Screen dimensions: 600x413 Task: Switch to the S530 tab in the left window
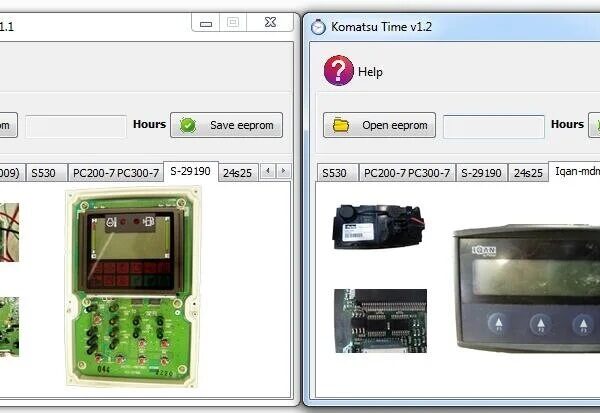pos(46,173)
